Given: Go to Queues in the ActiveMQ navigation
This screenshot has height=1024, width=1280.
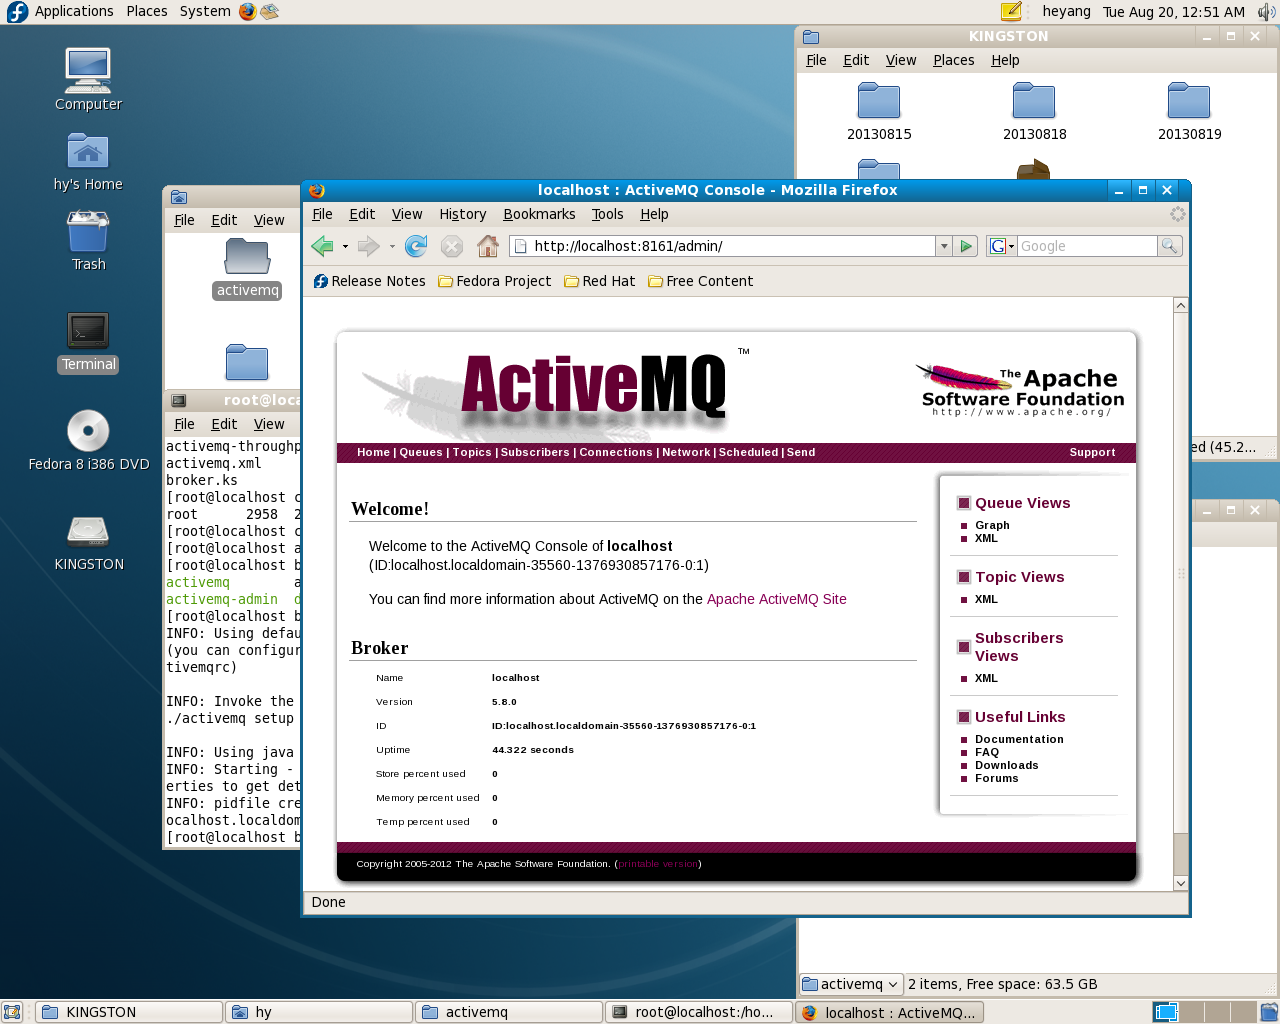Looking at the screenshot, I should pyautogui.click(x=421, y=452).
